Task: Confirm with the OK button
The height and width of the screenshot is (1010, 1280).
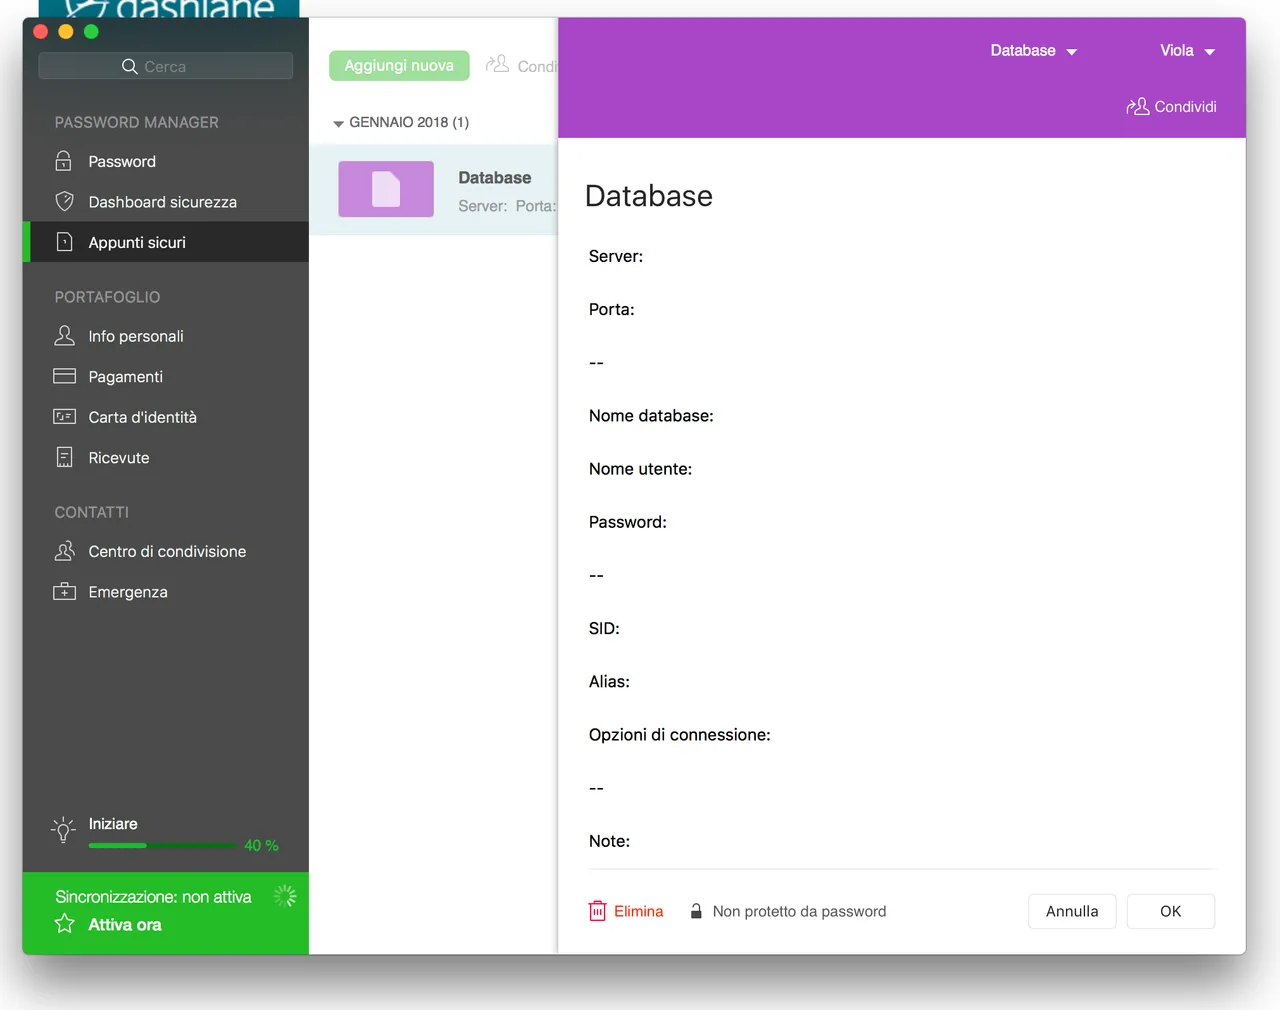Action: 1170,911
